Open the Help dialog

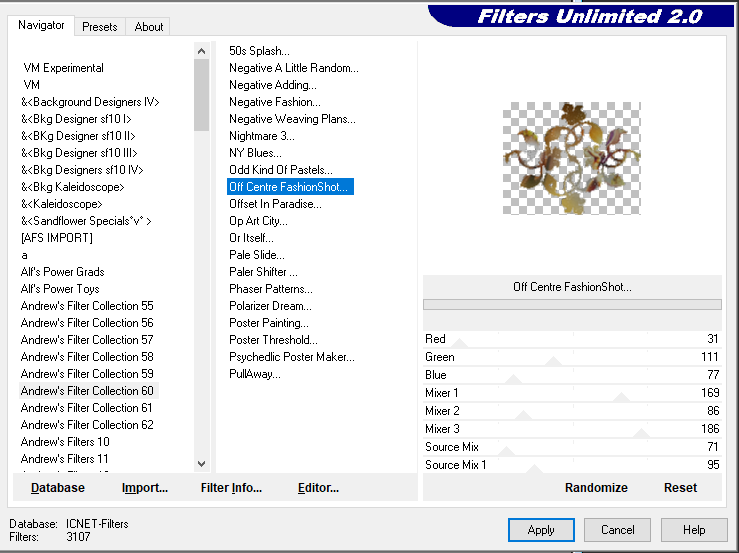[694, 530]
